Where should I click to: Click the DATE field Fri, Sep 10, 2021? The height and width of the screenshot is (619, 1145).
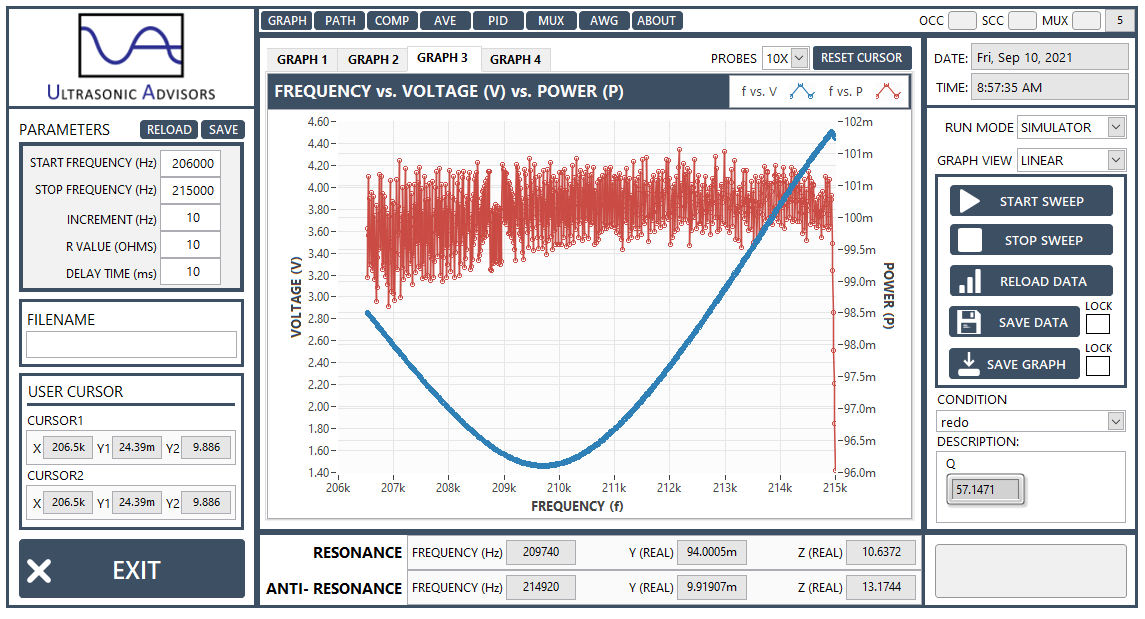click(x=1051, y=58)
